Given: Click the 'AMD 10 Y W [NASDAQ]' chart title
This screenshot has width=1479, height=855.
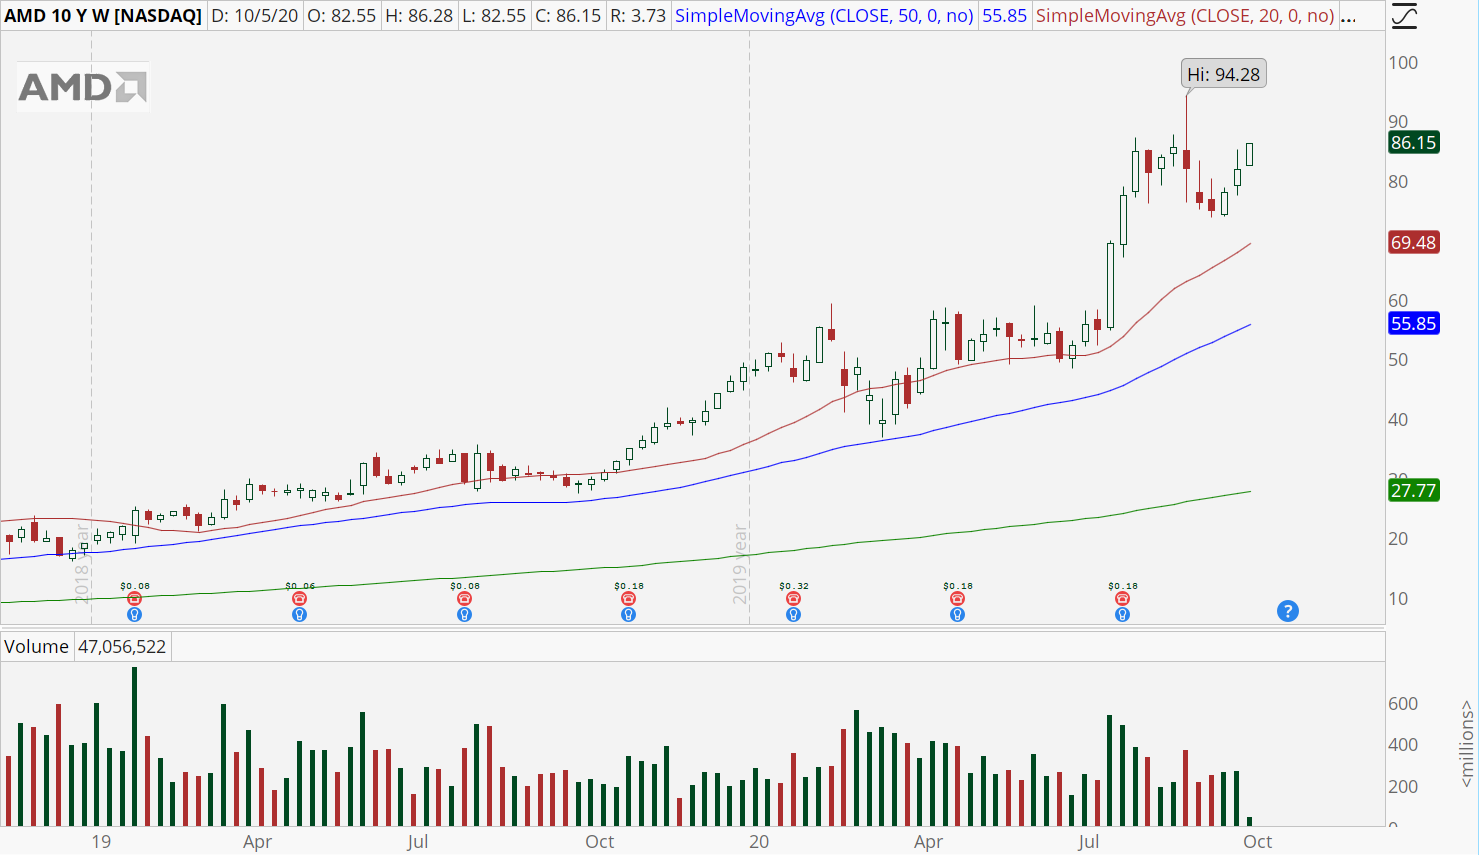Looking at the screenshot, I should click(103, 16).
